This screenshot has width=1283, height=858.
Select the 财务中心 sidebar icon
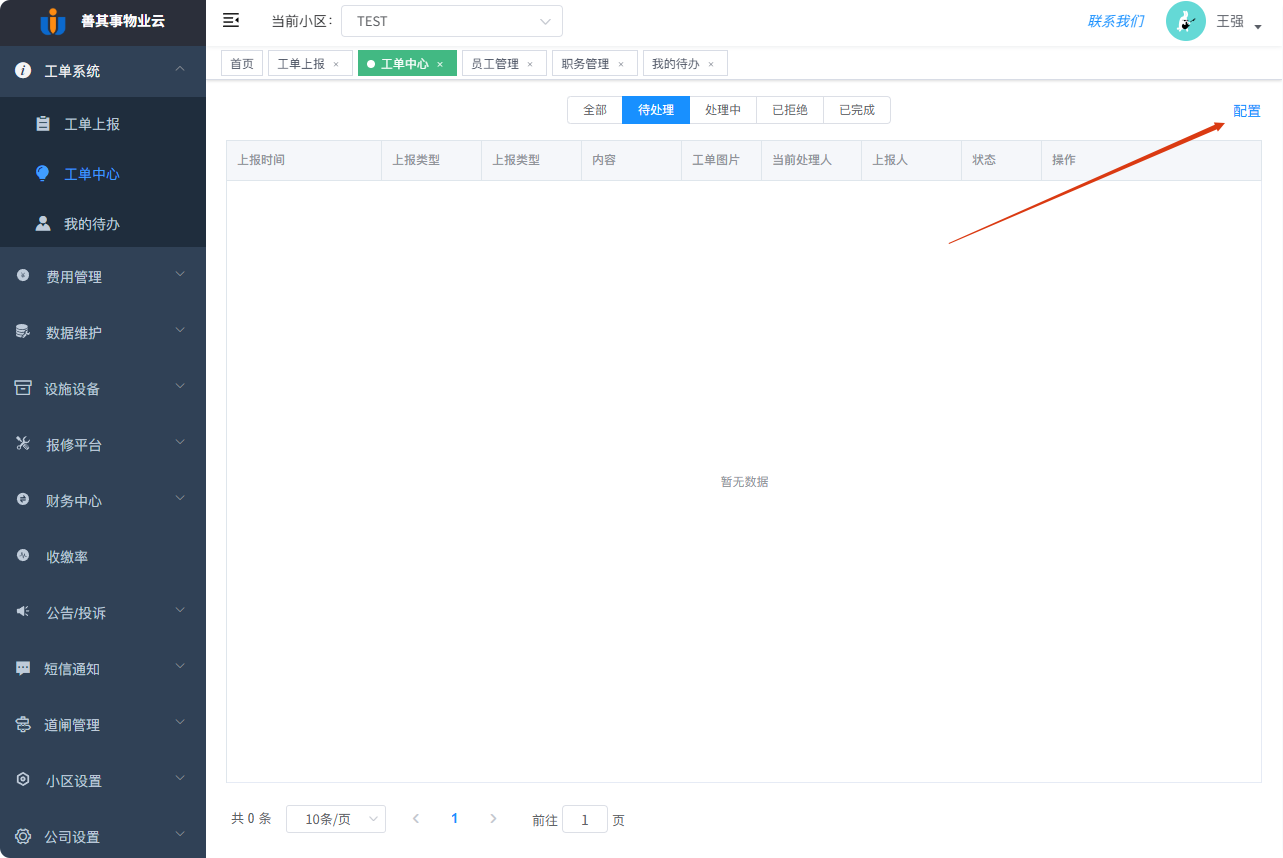click(x=21, y=500)
